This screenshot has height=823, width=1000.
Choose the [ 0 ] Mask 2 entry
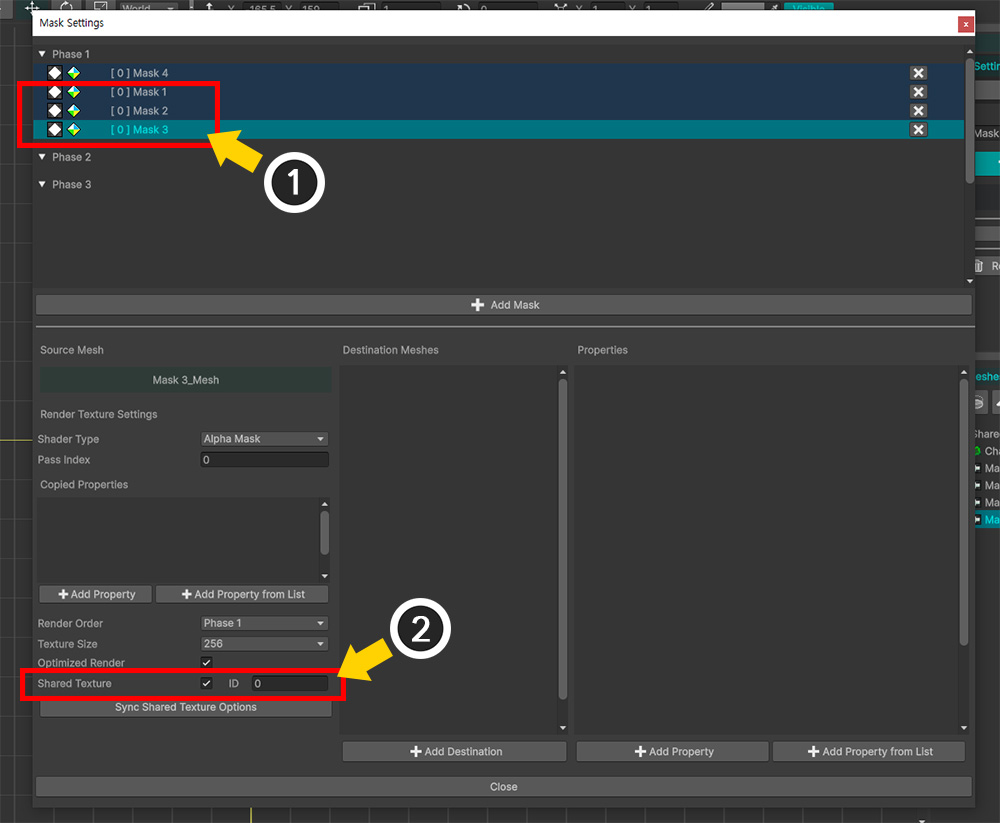tap(498, 111)
